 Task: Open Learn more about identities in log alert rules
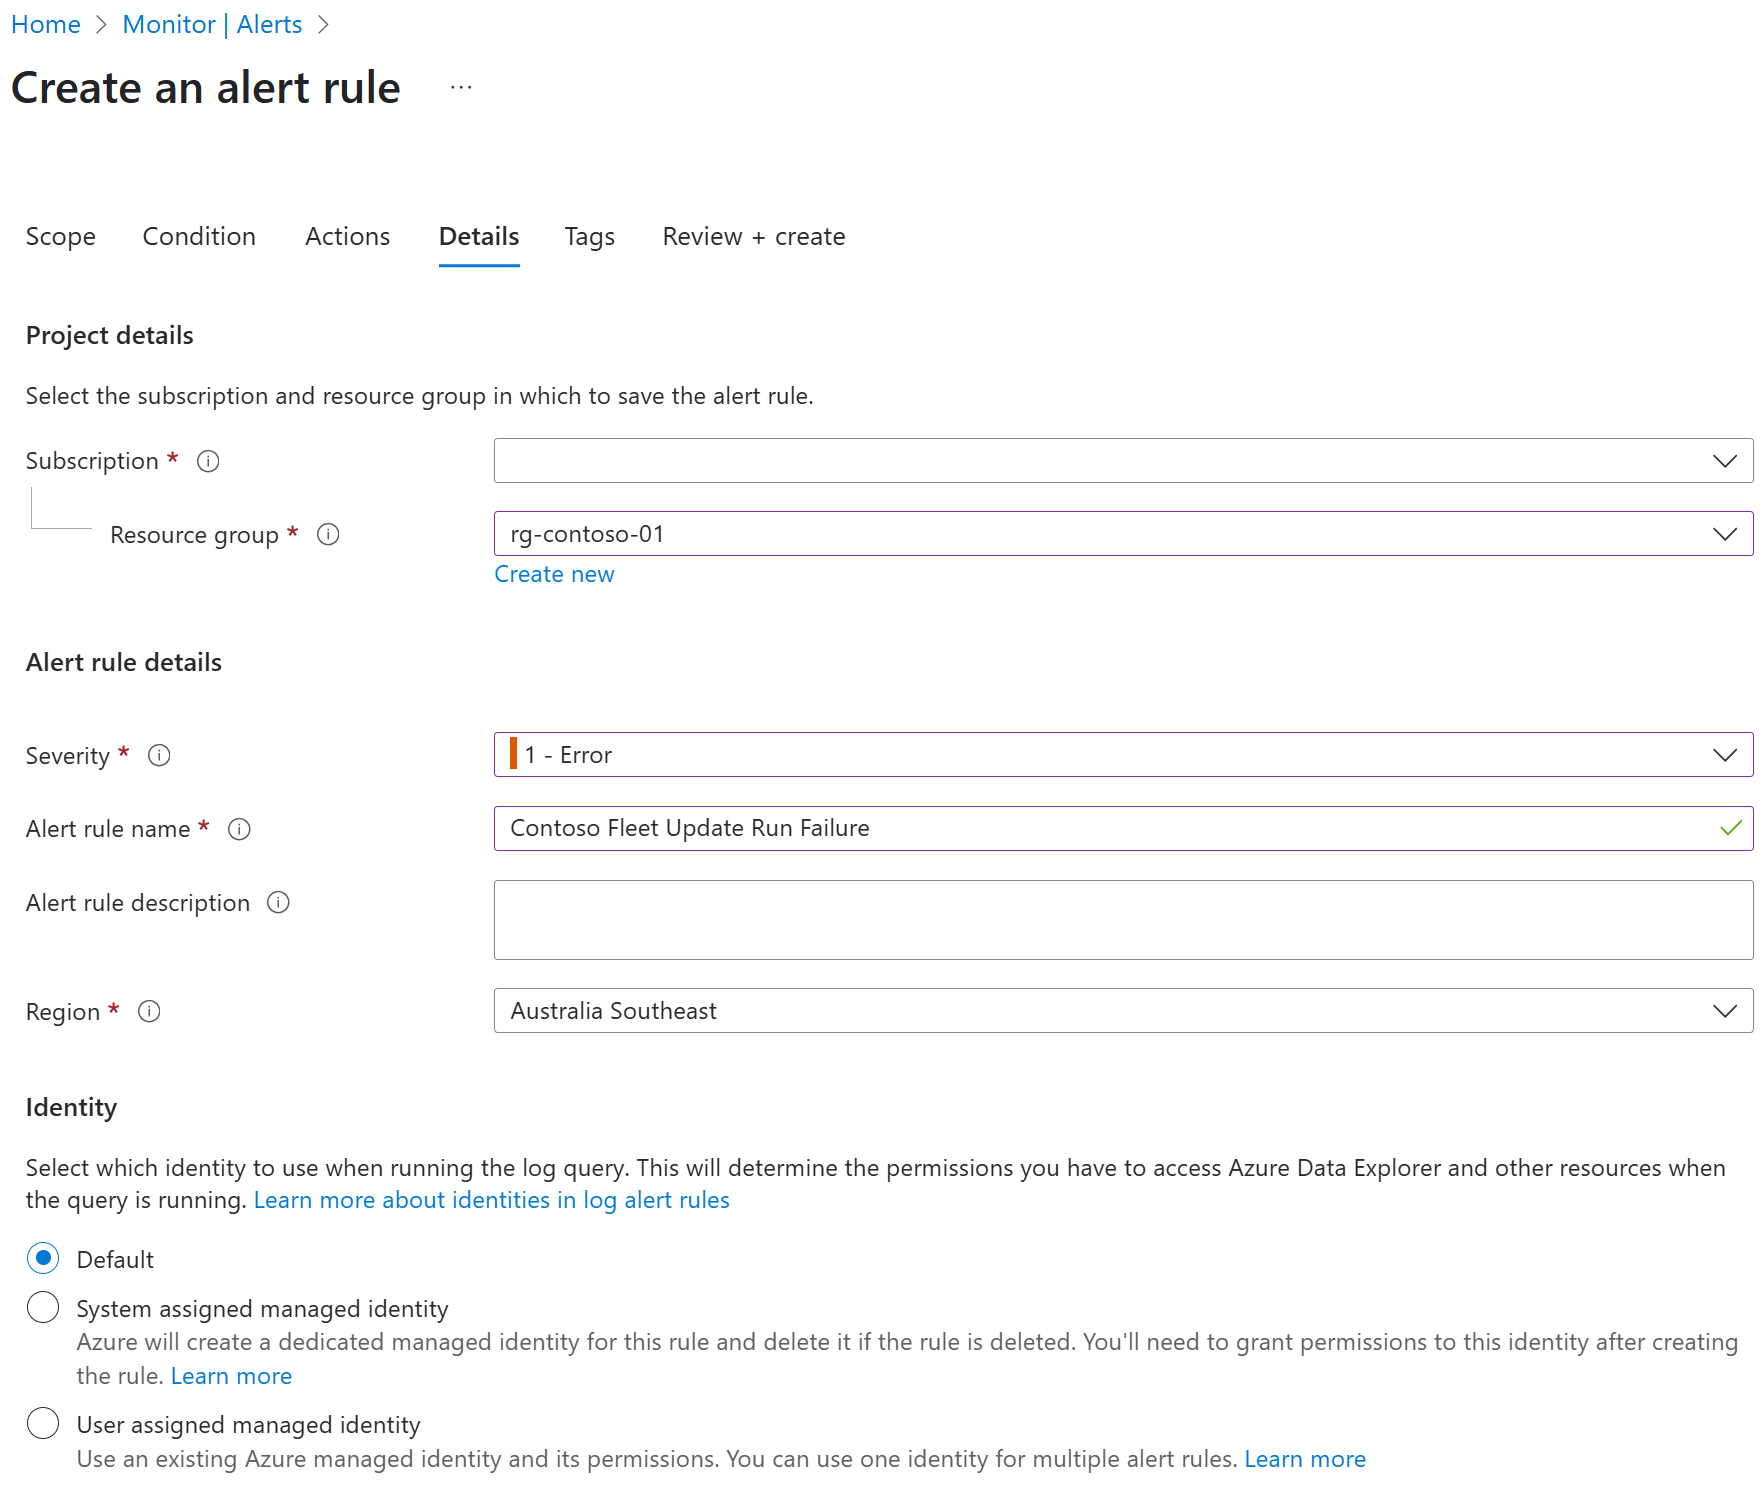492,1200
